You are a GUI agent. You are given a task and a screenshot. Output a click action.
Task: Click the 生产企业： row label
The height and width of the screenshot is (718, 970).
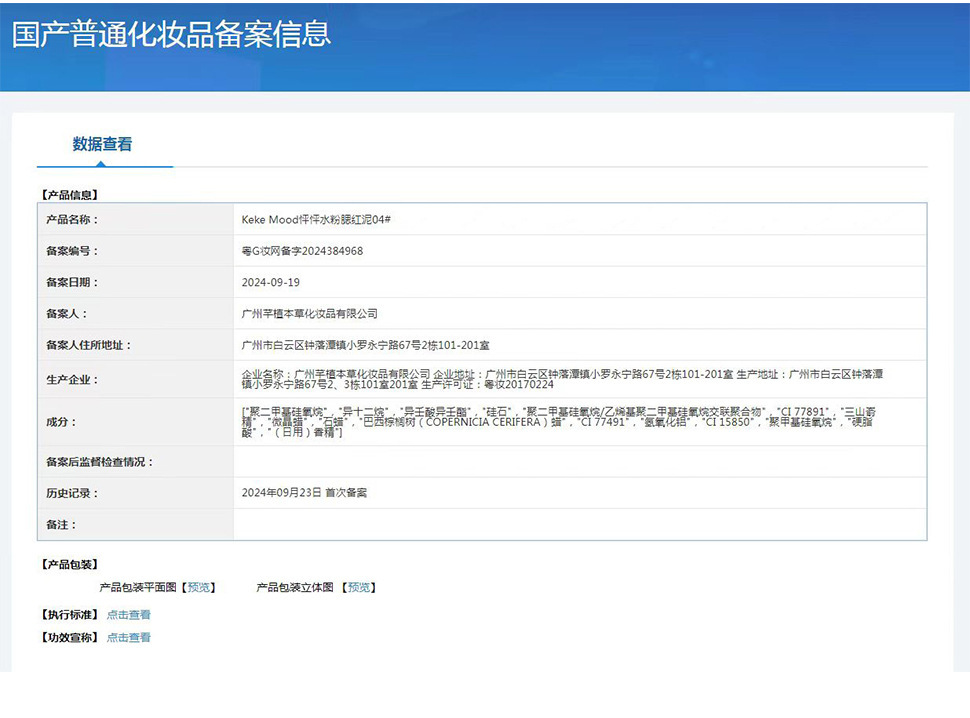[x=72, y=380]
